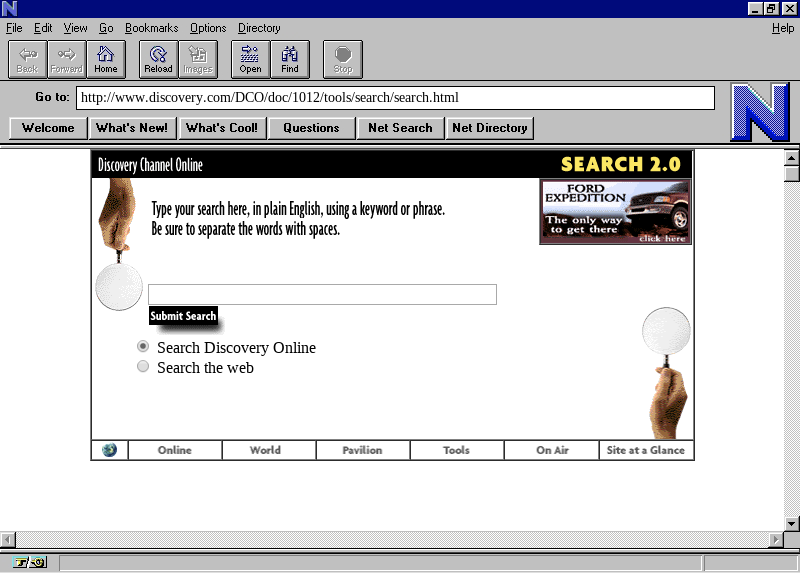The width and height of the screenshot is (800, 573).
Task: Click the What's Cool! directory button
Action: pos(222,128)
